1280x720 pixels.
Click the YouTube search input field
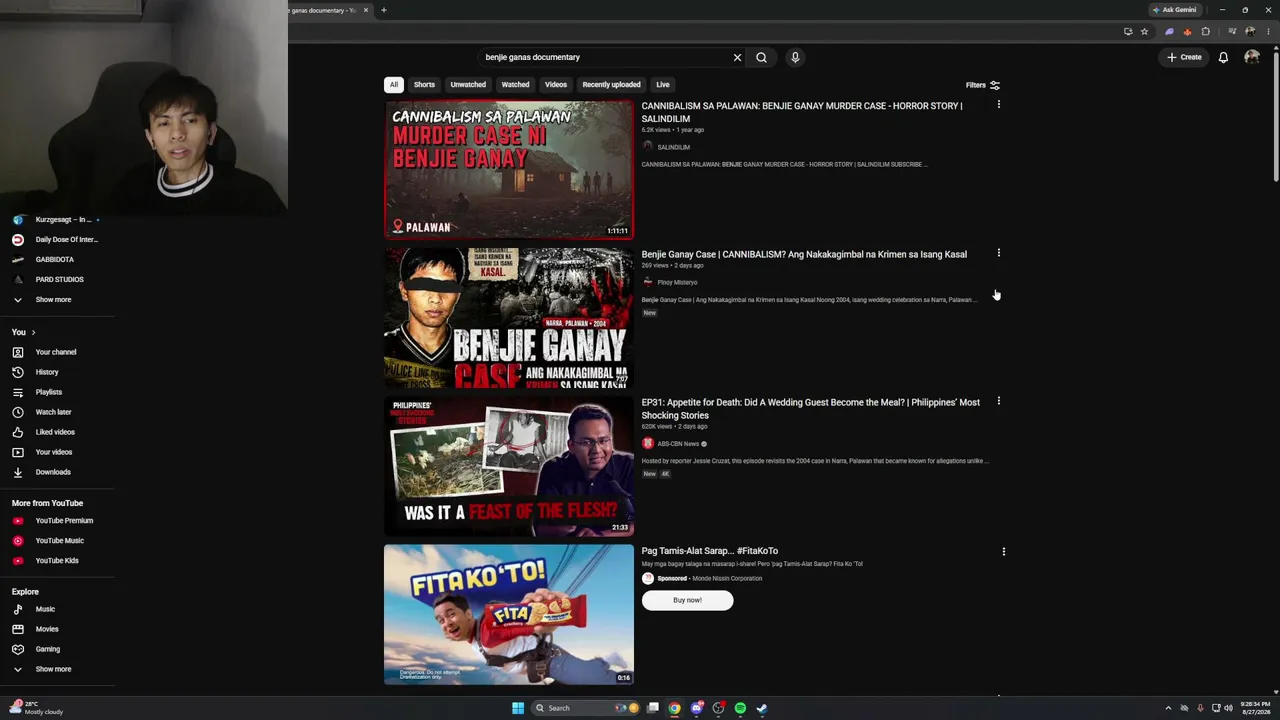pyautogui.click(x=605, y=57)
